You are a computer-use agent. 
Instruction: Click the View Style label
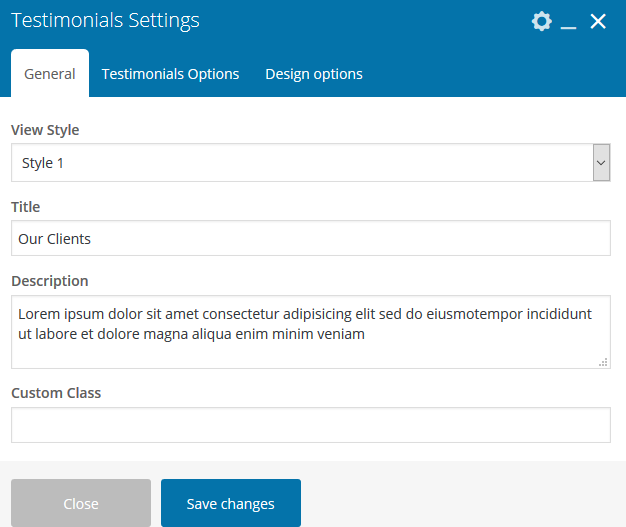click(x=45, y=130)
